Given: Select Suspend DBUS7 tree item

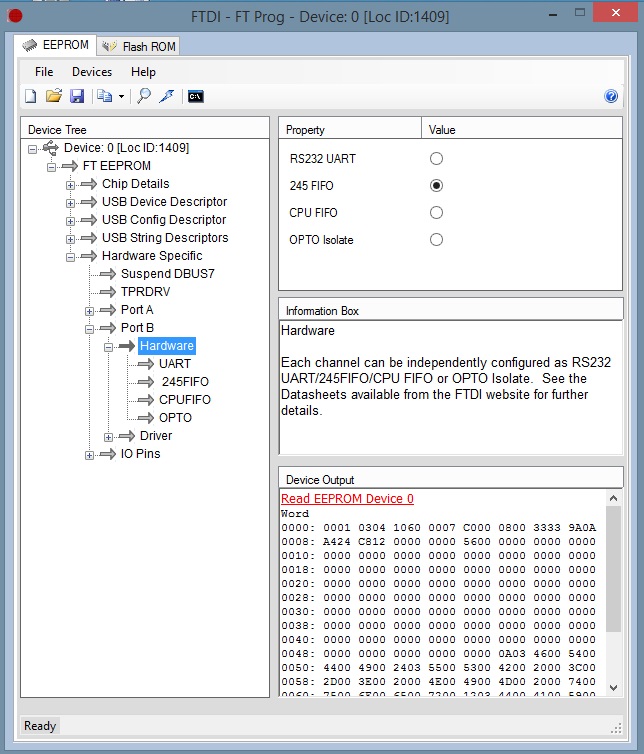Looking at the screenshot, I should [x=168, y=274].
